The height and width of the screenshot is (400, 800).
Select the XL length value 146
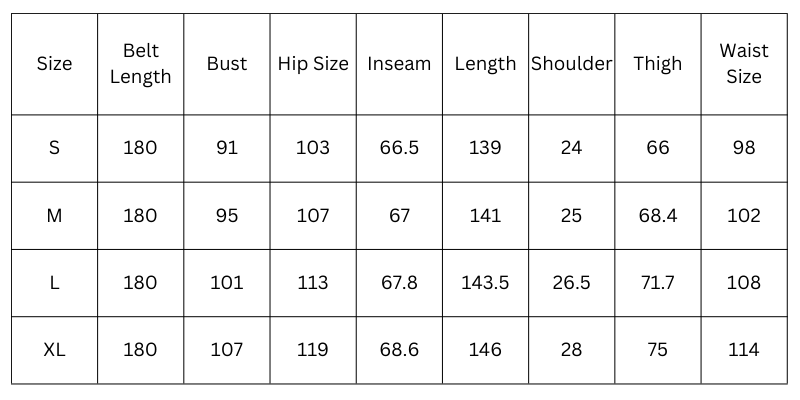click(x=485, y=350)
